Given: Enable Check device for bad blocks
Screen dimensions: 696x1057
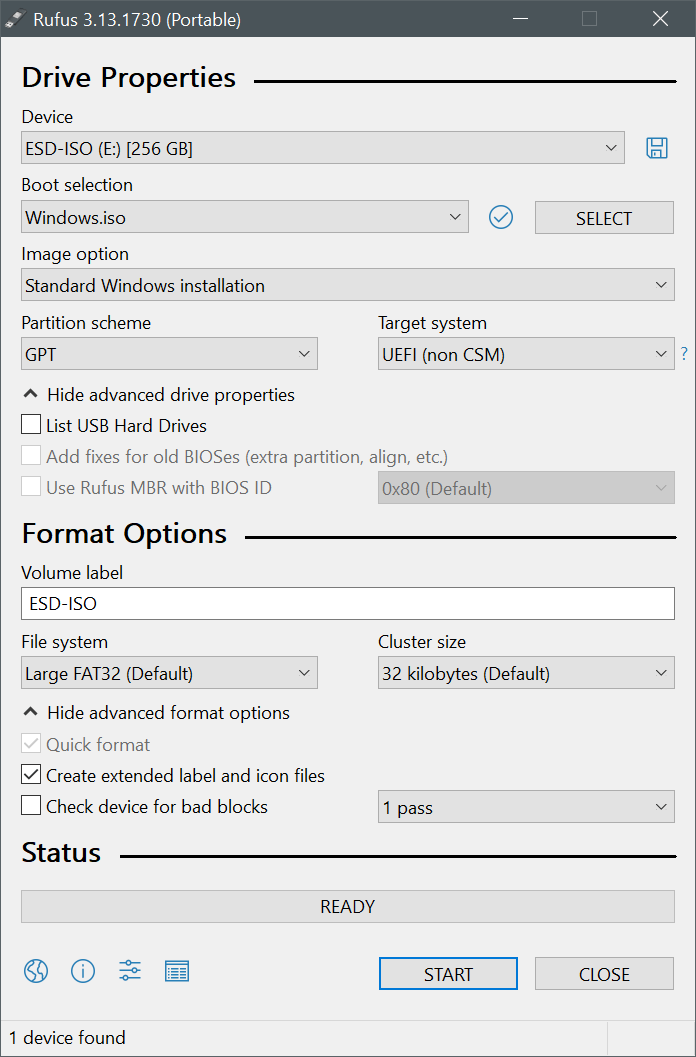Looking at the screenshot, I should (x=31, y=806).
